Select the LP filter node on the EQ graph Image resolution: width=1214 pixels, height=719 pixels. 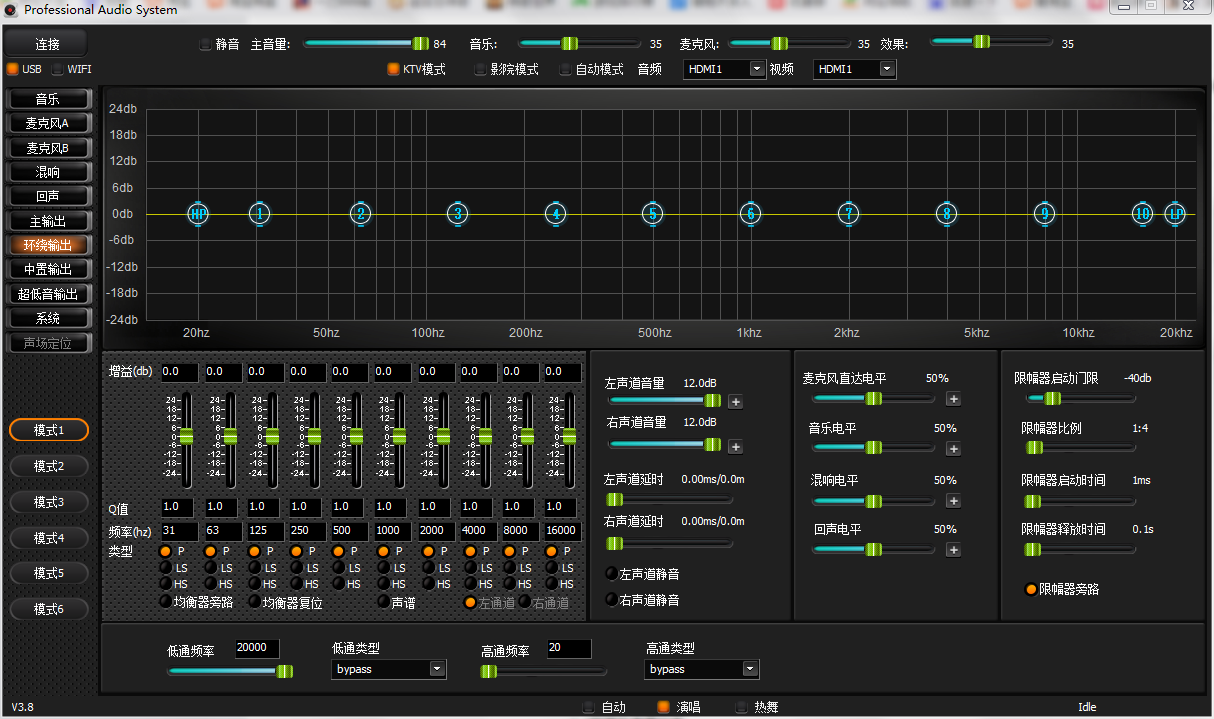(x=1175, y=214)
